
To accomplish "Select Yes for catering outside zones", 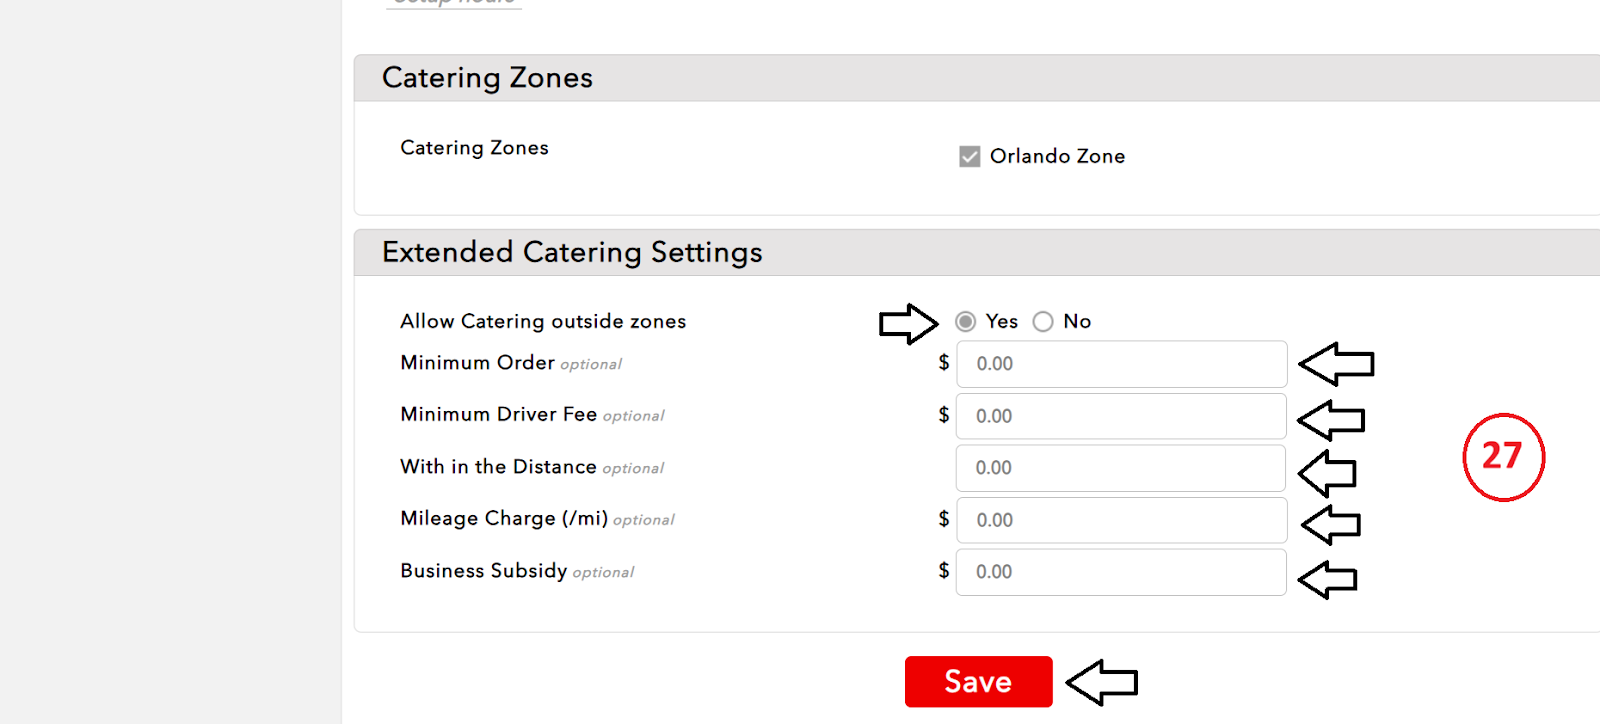I will click(x=965, y=322).
